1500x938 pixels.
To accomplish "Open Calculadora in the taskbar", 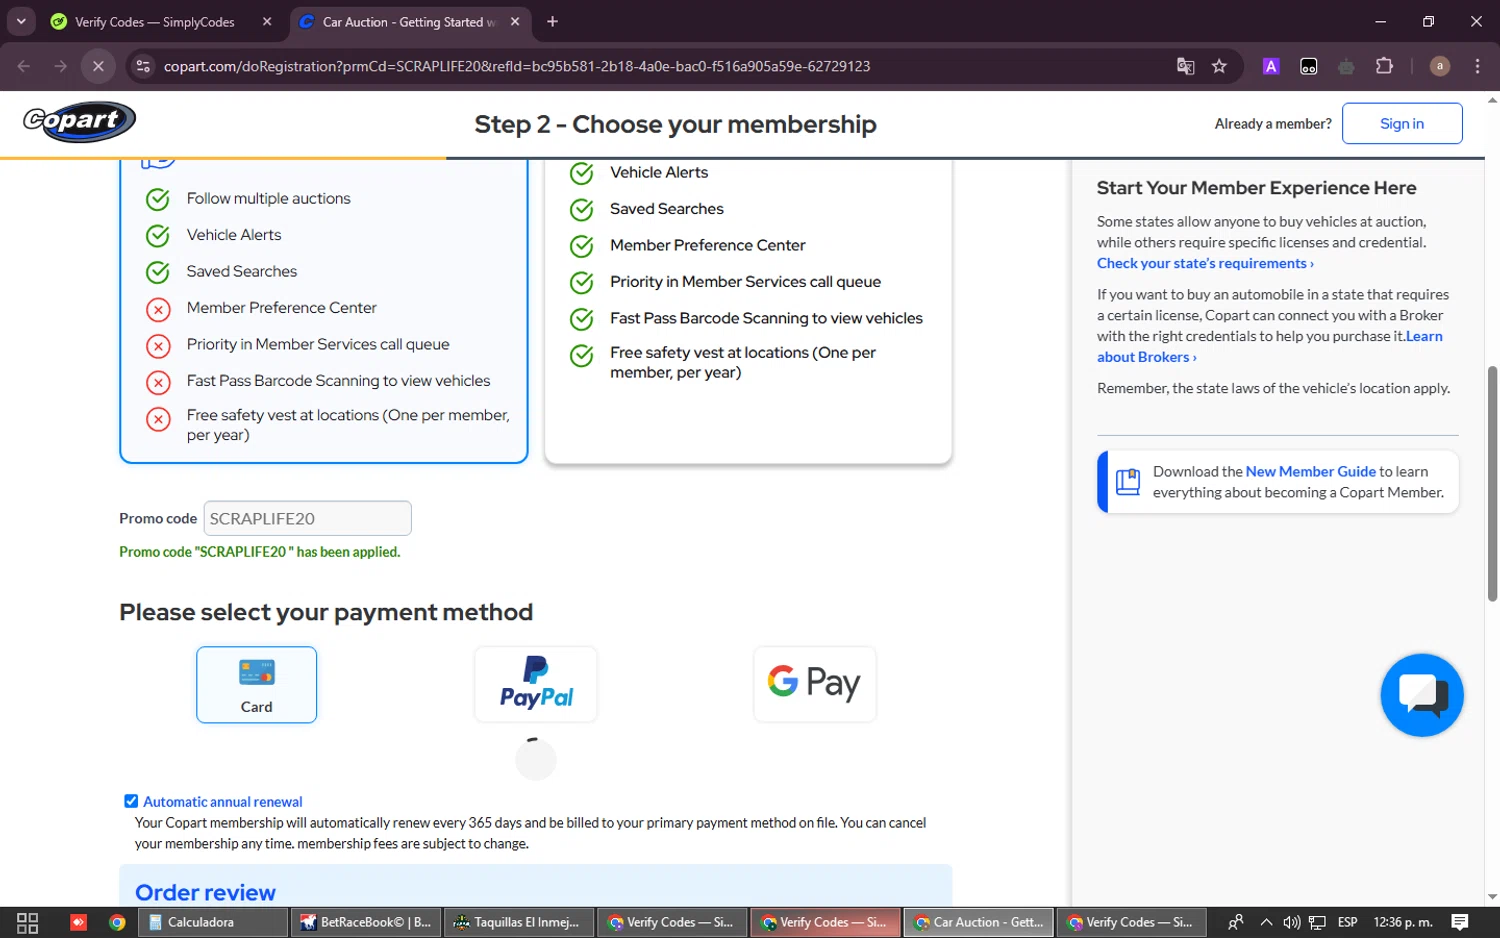I will 212,922.
